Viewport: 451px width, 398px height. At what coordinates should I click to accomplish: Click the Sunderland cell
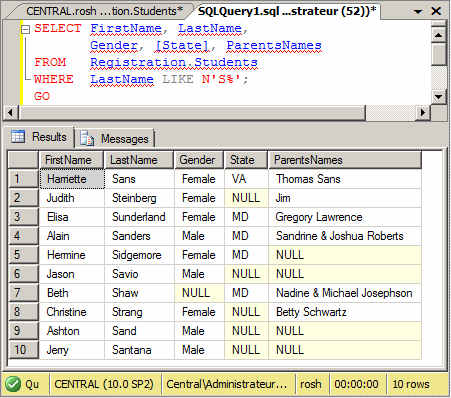point(139,217)
